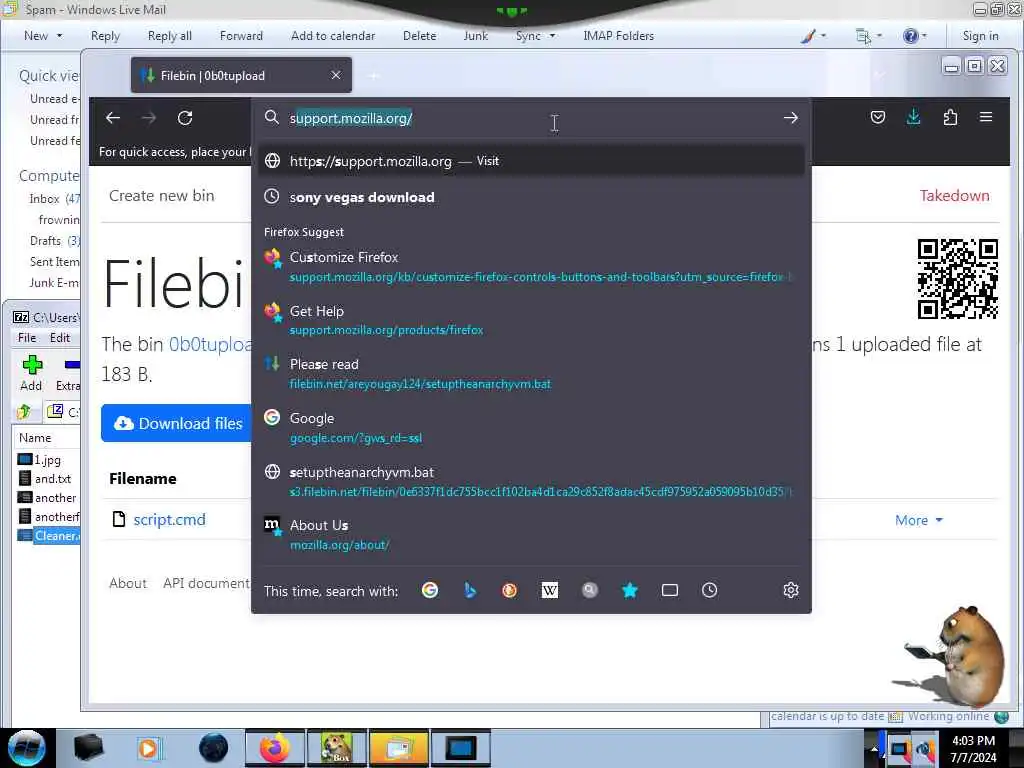Search this time with DuckDuckGo icon
Viewport: 1024px width, 768px height.
coord(509,590)
